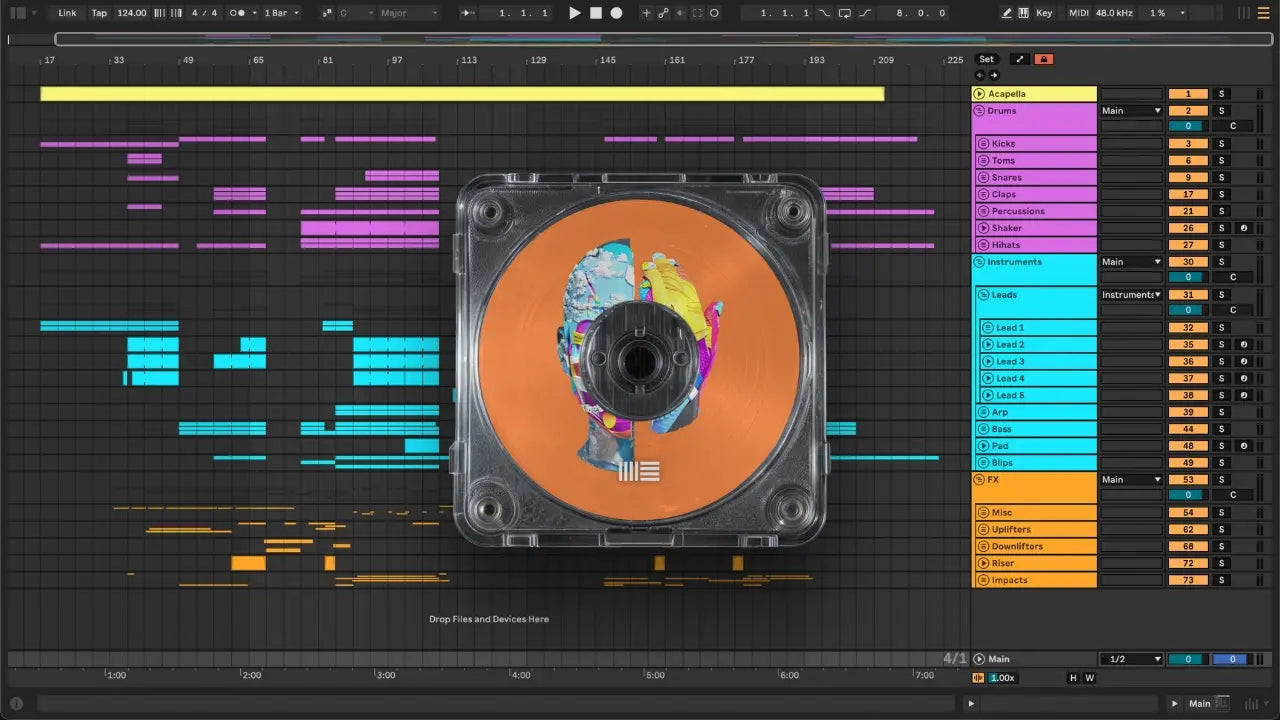The height and width of the screenshot is (720, 1280).
Task: Click the Lead 2 track arm icon
Action: click(1244, 345)
